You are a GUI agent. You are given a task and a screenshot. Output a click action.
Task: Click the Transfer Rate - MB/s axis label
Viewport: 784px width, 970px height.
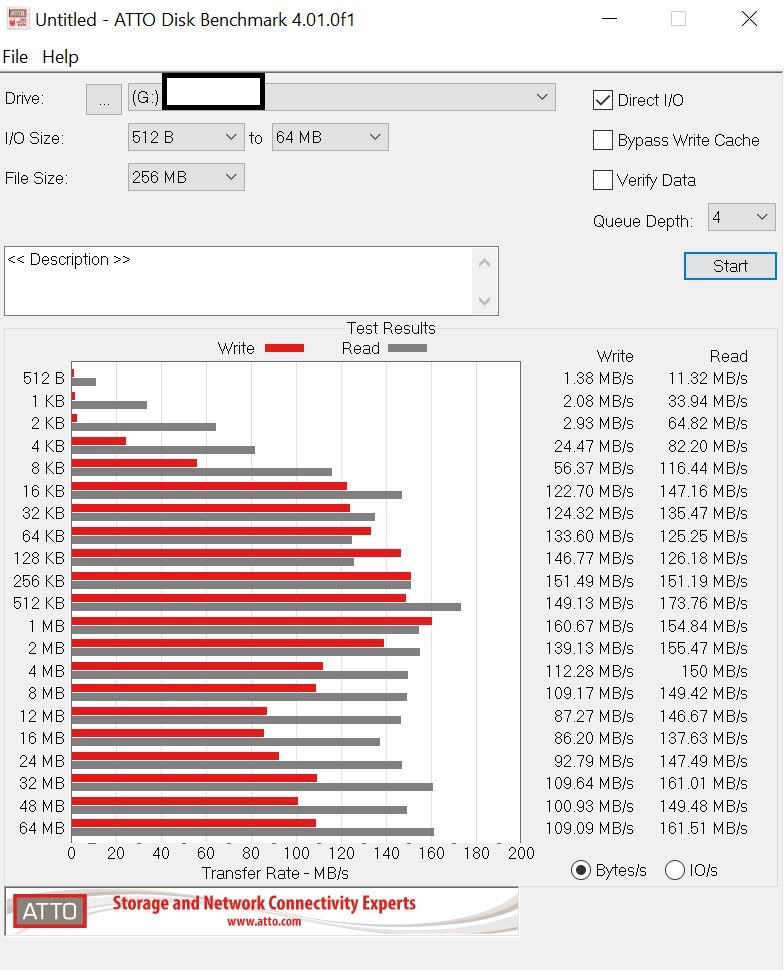click(x=275, y=873)
